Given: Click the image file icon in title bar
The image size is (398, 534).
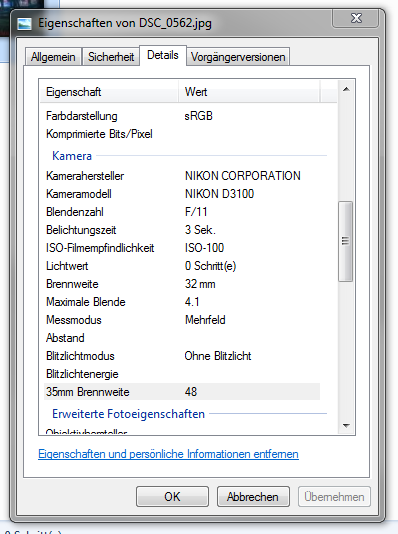Looking at the screenshot, I should [25, 24].
